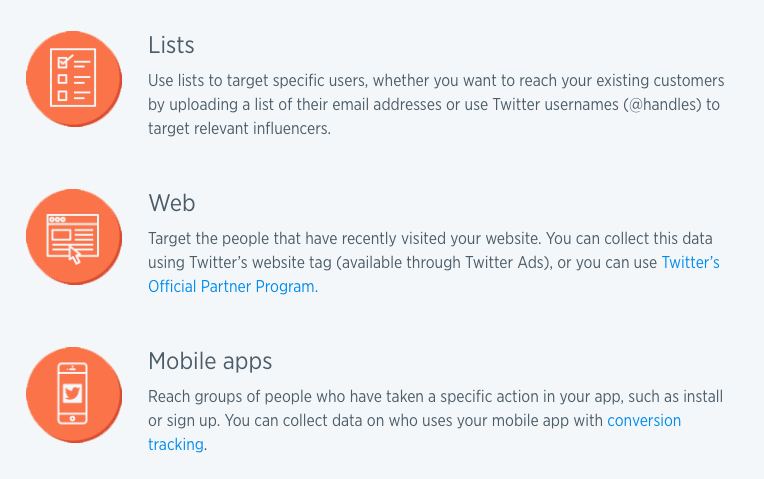Click the Twitter bird on the phone icon
Screen dimensions: 764x479
(x=73, y=393)
